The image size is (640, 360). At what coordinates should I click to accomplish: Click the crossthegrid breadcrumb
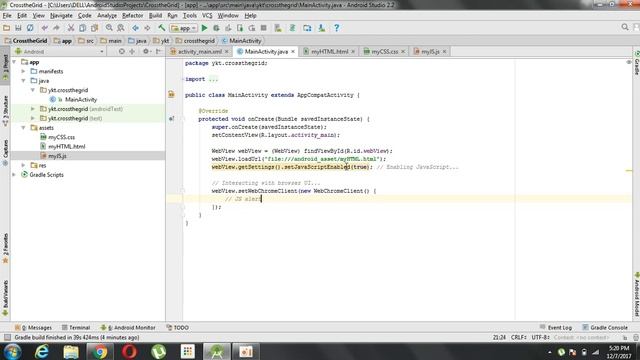(x=195, y=41)
